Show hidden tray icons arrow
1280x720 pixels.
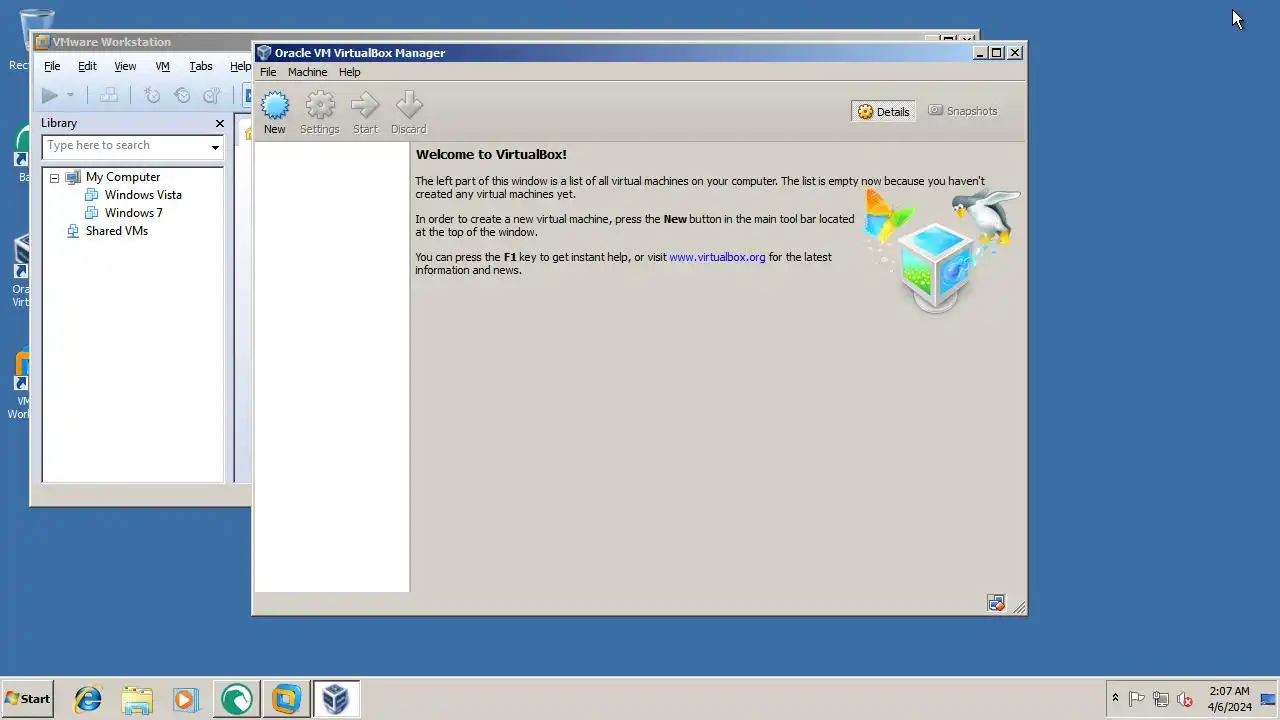coord(1115,699)
